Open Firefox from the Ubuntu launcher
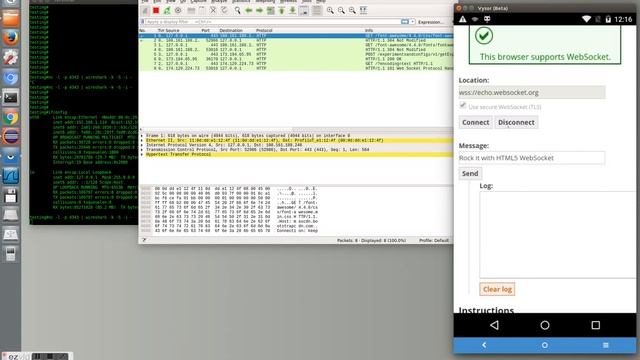 [11, 38]
